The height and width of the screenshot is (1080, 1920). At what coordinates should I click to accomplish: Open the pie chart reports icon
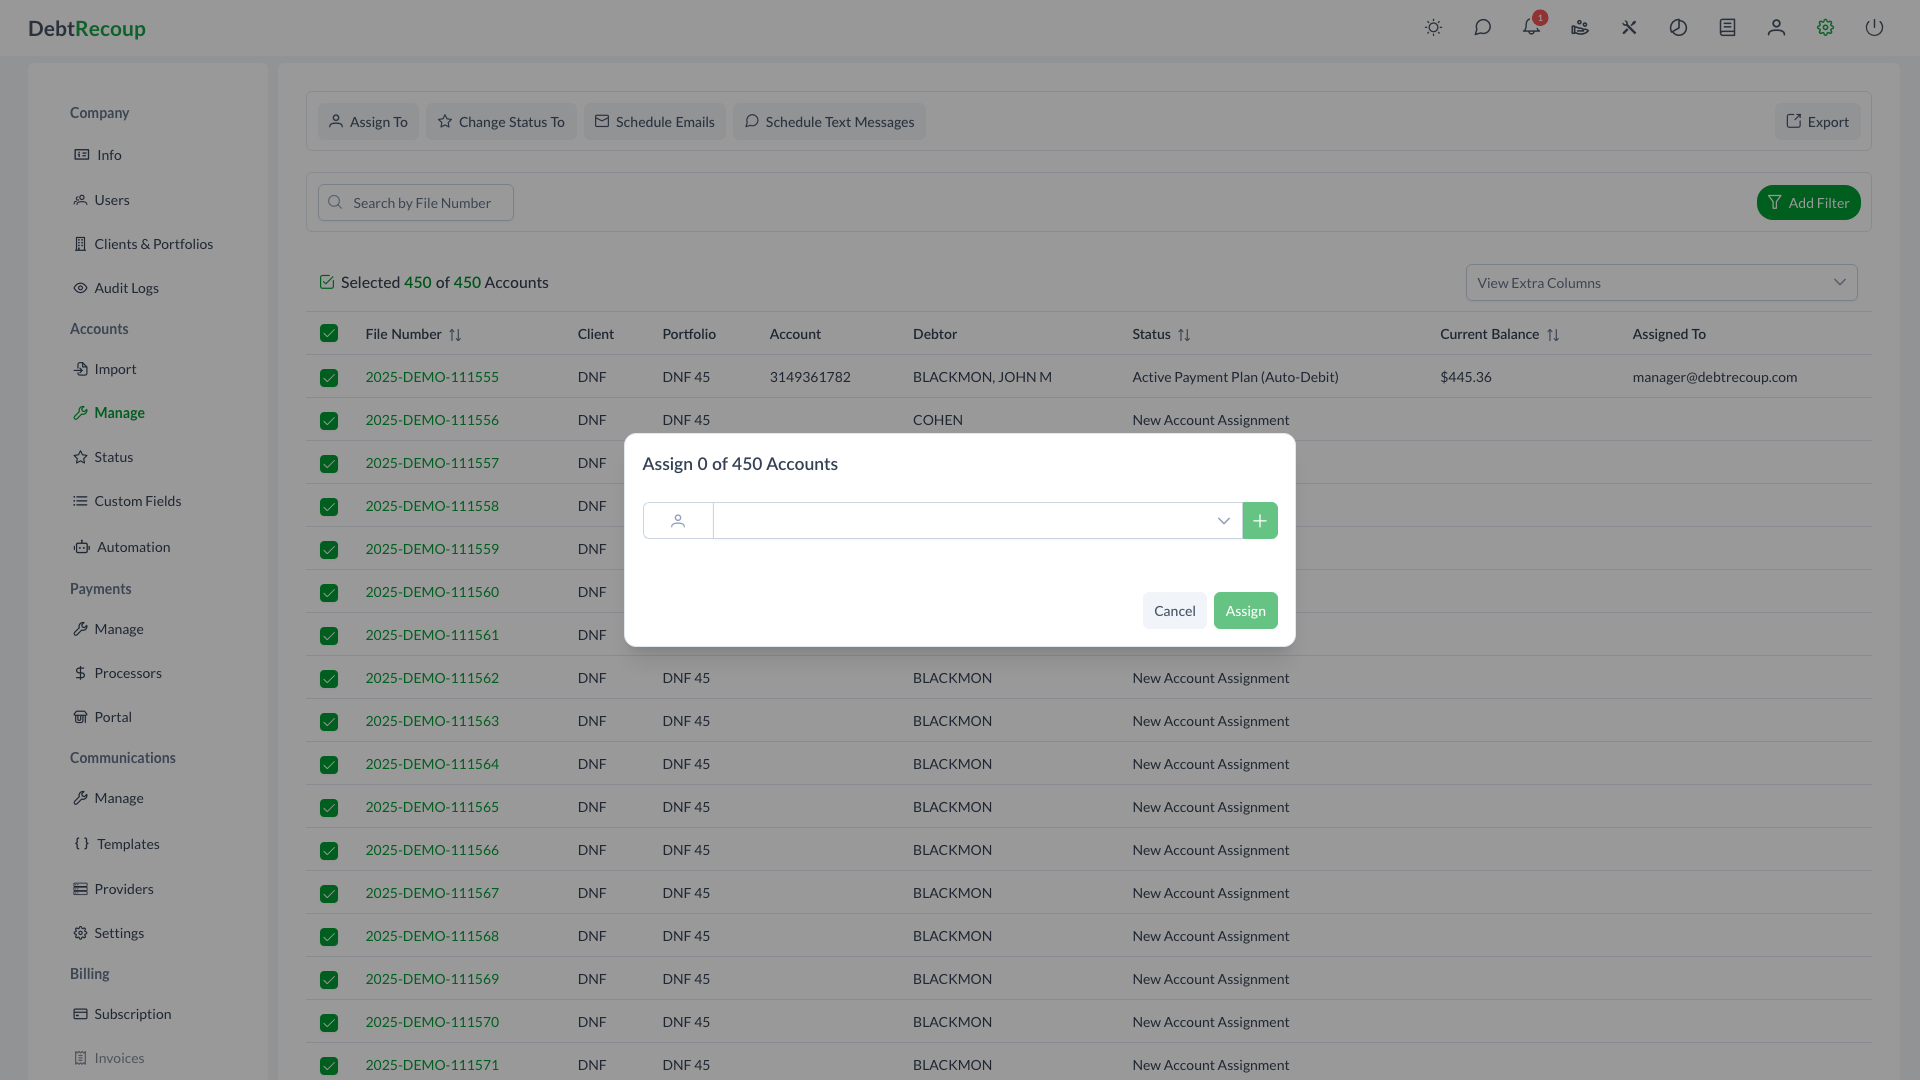coord(1678,28)
